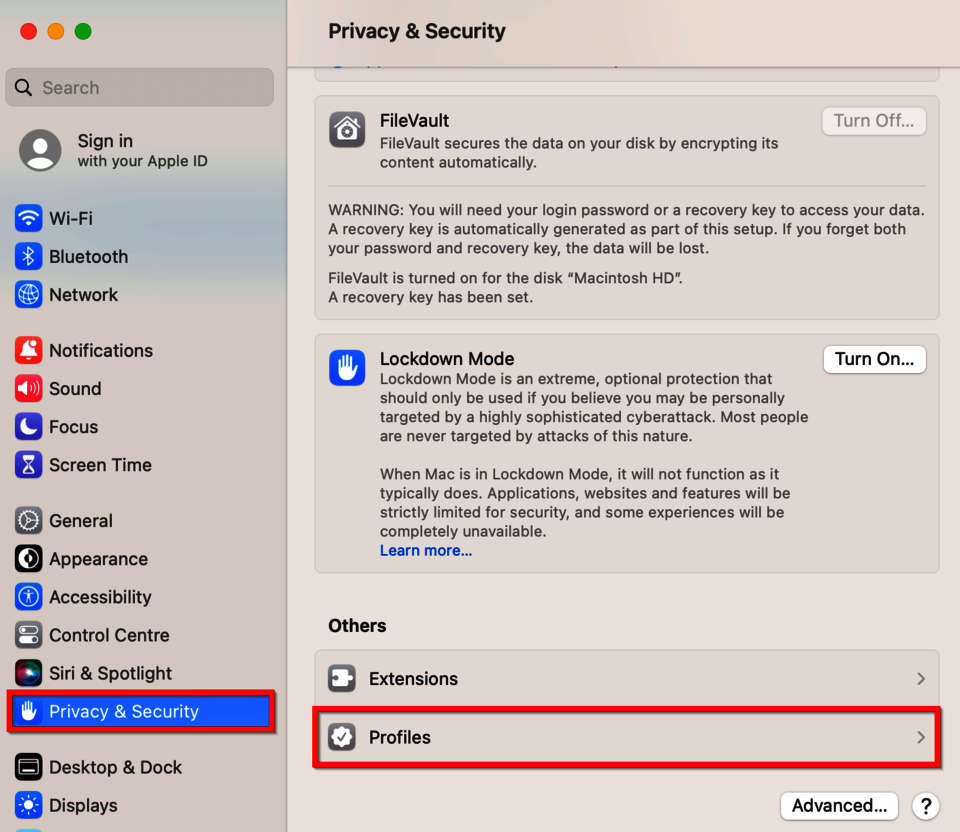Screen dimensions: 960x832
Task: Expand the Profiles row chevron
Action: tap(921, 738)
